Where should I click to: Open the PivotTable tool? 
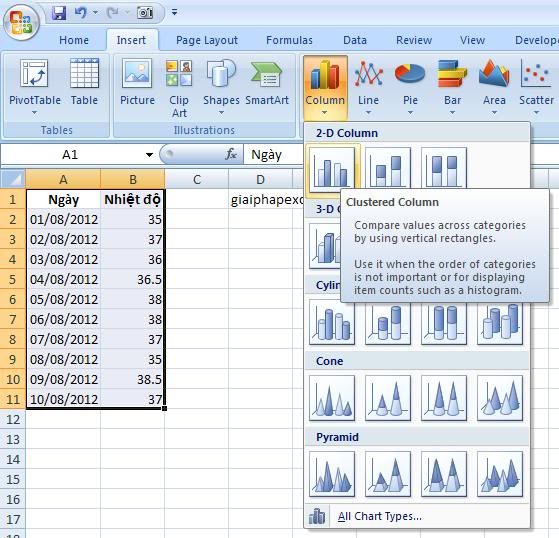(x=35, y=87)
